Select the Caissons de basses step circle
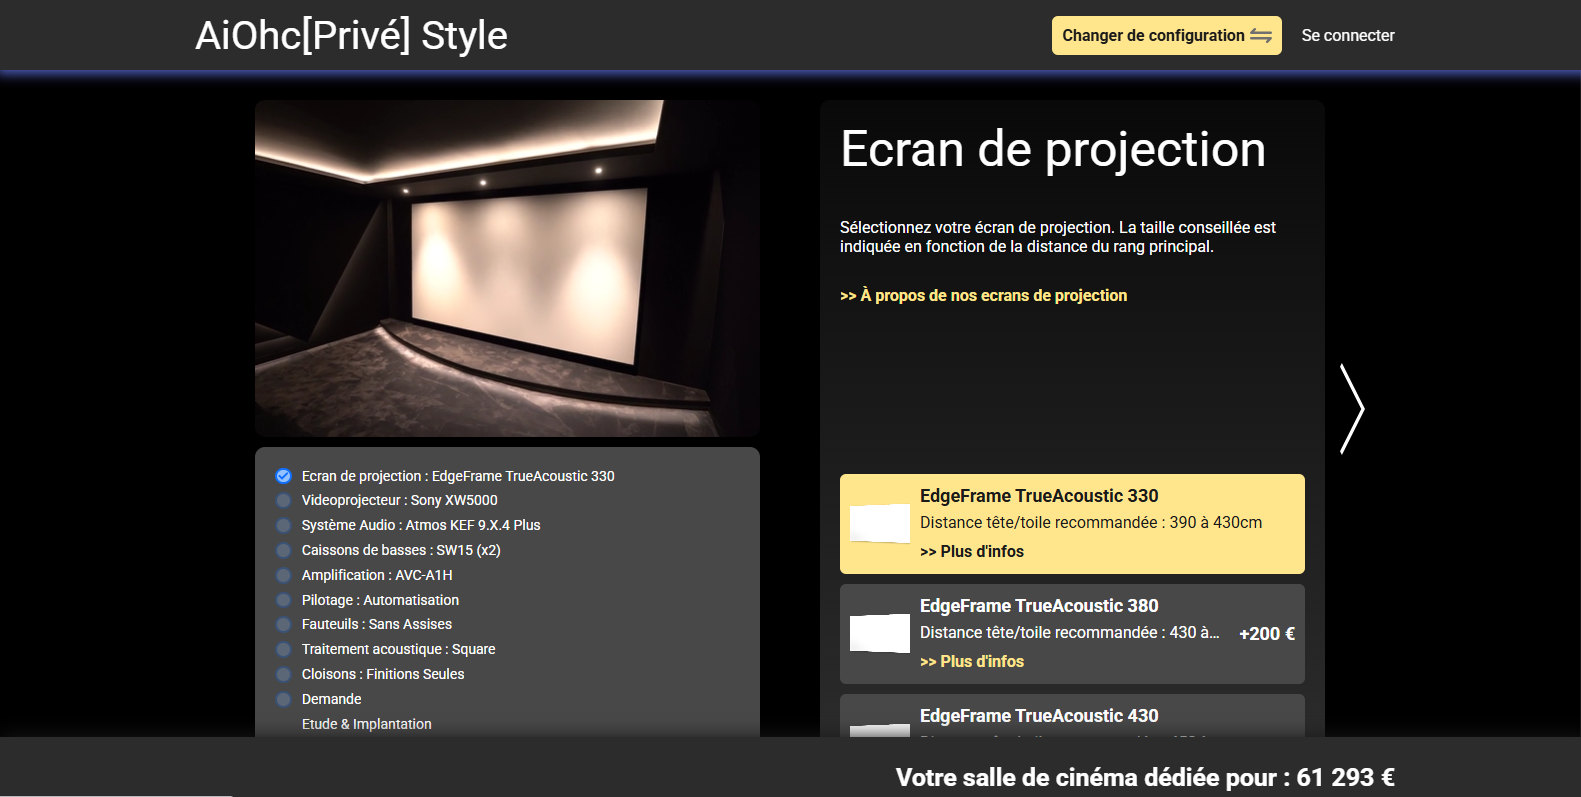 tap(284, 551)
